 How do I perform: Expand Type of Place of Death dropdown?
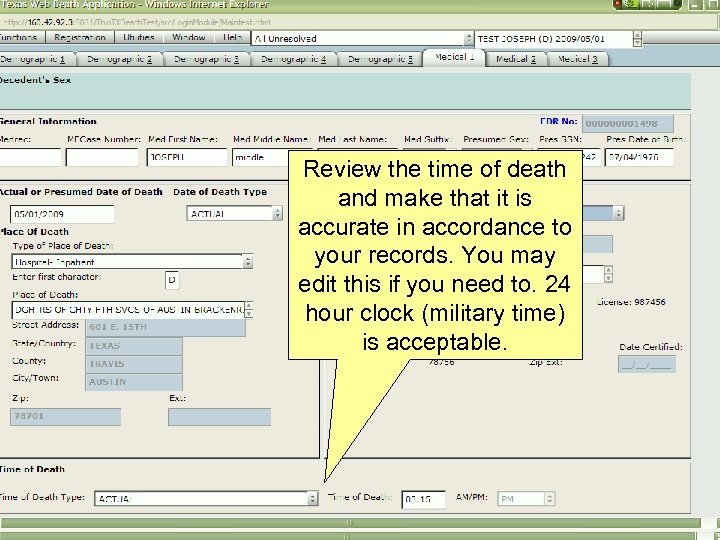pyautogui.click(x=248, y=262)
